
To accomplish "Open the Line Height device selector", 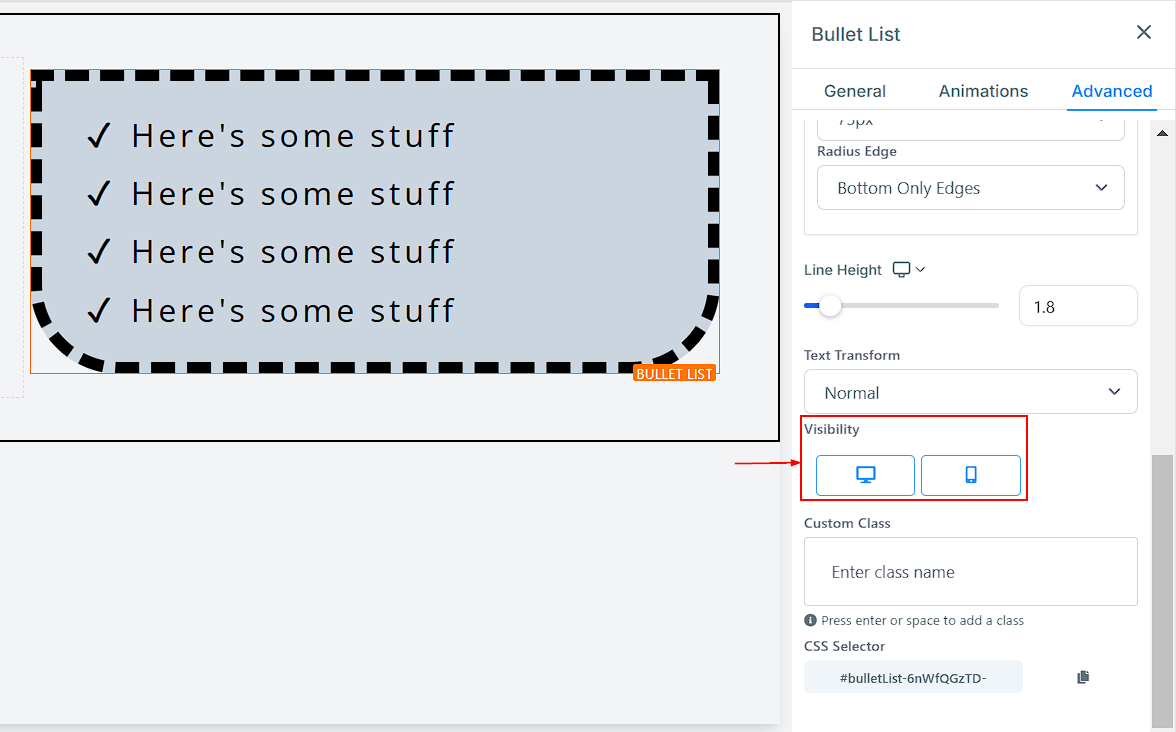I will pos(908,270).
